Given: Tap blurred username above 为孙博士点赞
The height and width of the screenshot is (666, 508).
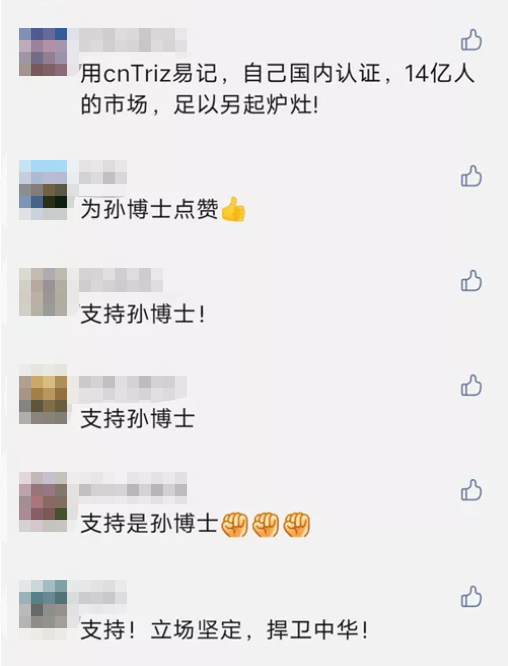Looking at the screenshot, I should pos(103,172).
